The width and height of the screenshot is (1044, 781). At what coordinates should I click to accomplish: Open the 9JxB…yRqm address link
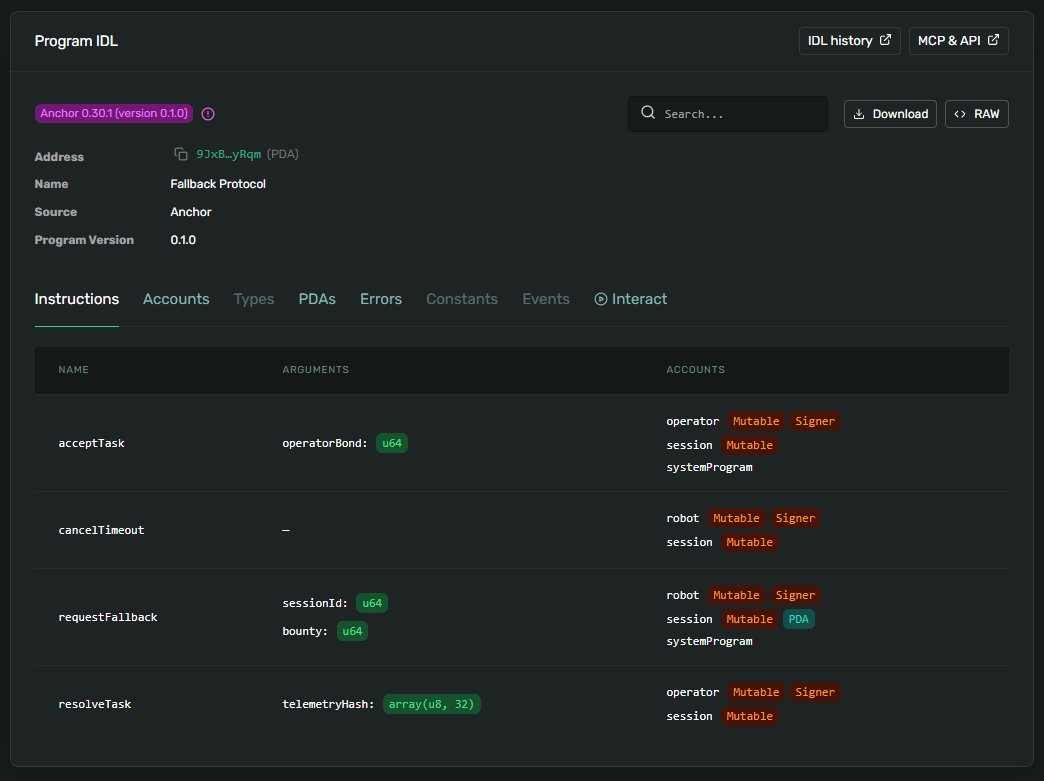228,154
